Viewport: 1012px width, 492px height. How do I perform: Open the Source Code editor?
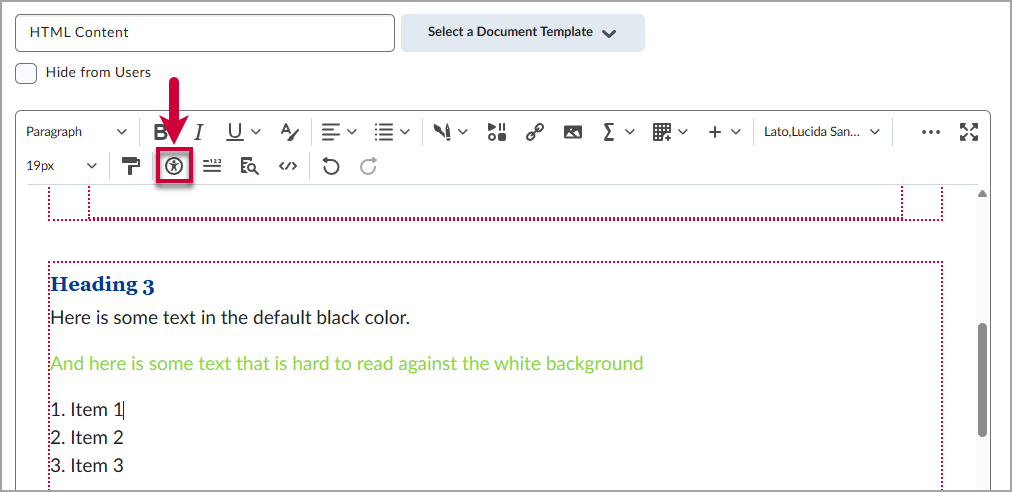click(x=288, y=166)
